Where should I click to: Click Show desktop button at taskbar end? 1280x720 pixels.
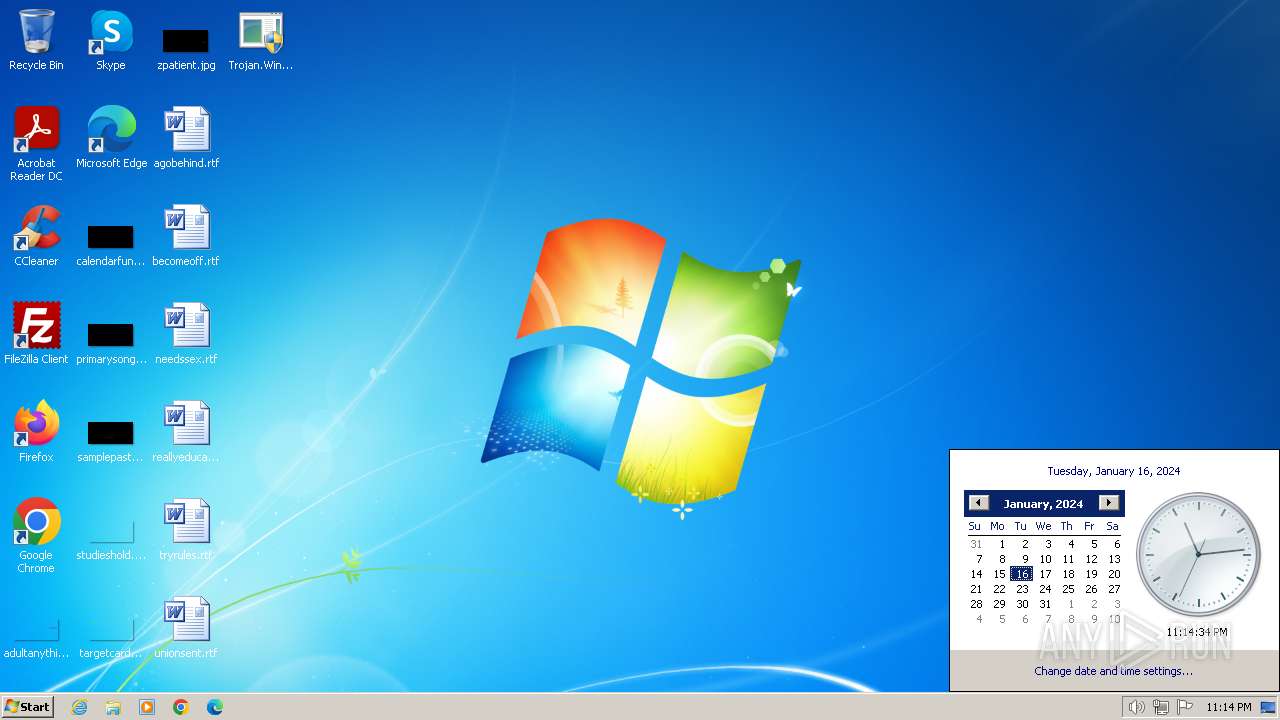click(x=1268, y=707)
